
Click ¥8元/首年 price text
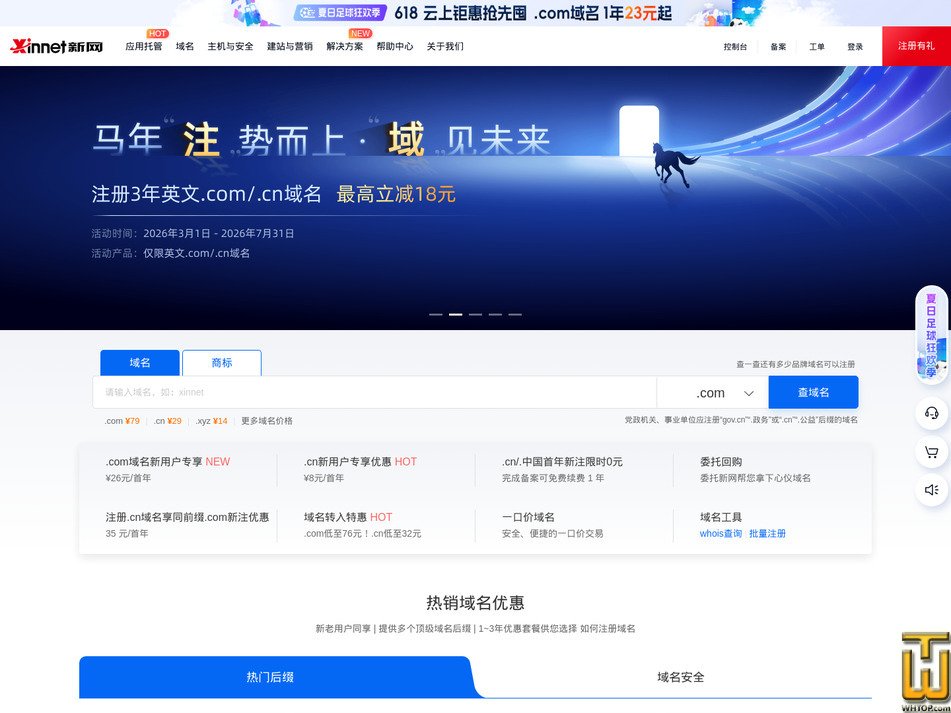(324, 478)
